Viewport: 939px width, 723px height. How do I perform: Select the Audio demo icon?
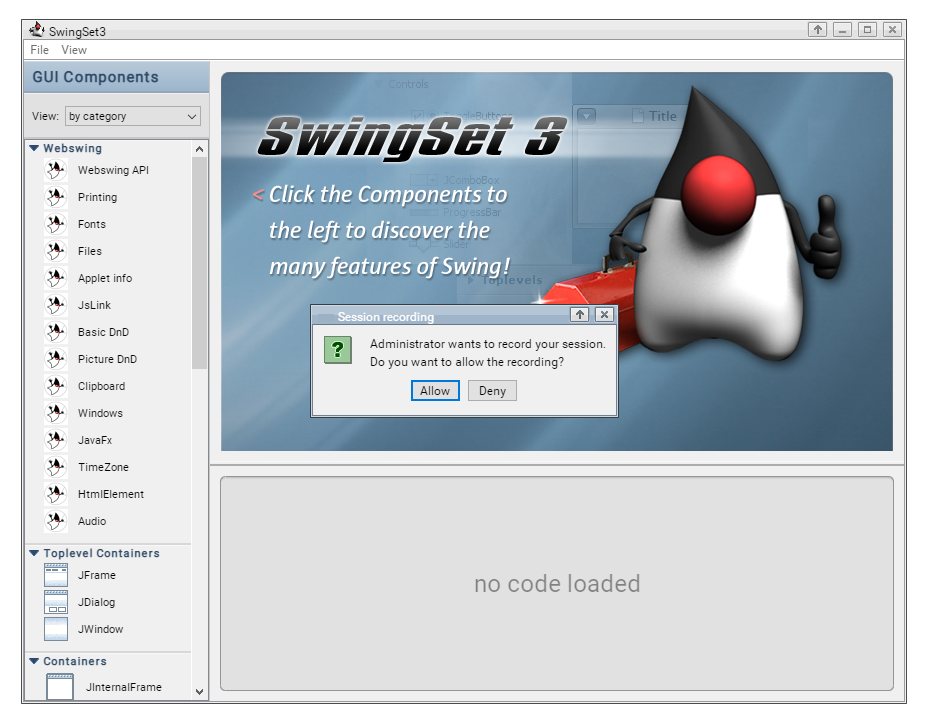[56, 521]
